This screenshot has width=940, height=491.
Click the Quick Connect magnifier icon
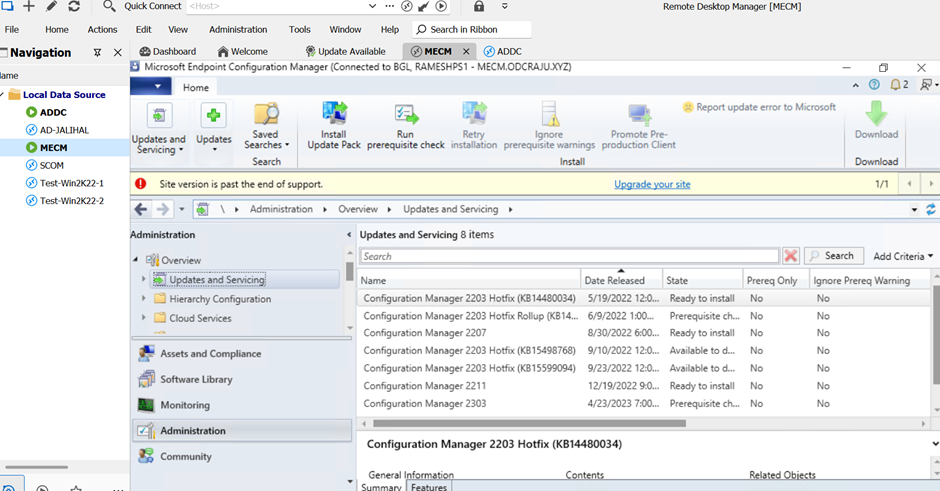click(109, 6)
